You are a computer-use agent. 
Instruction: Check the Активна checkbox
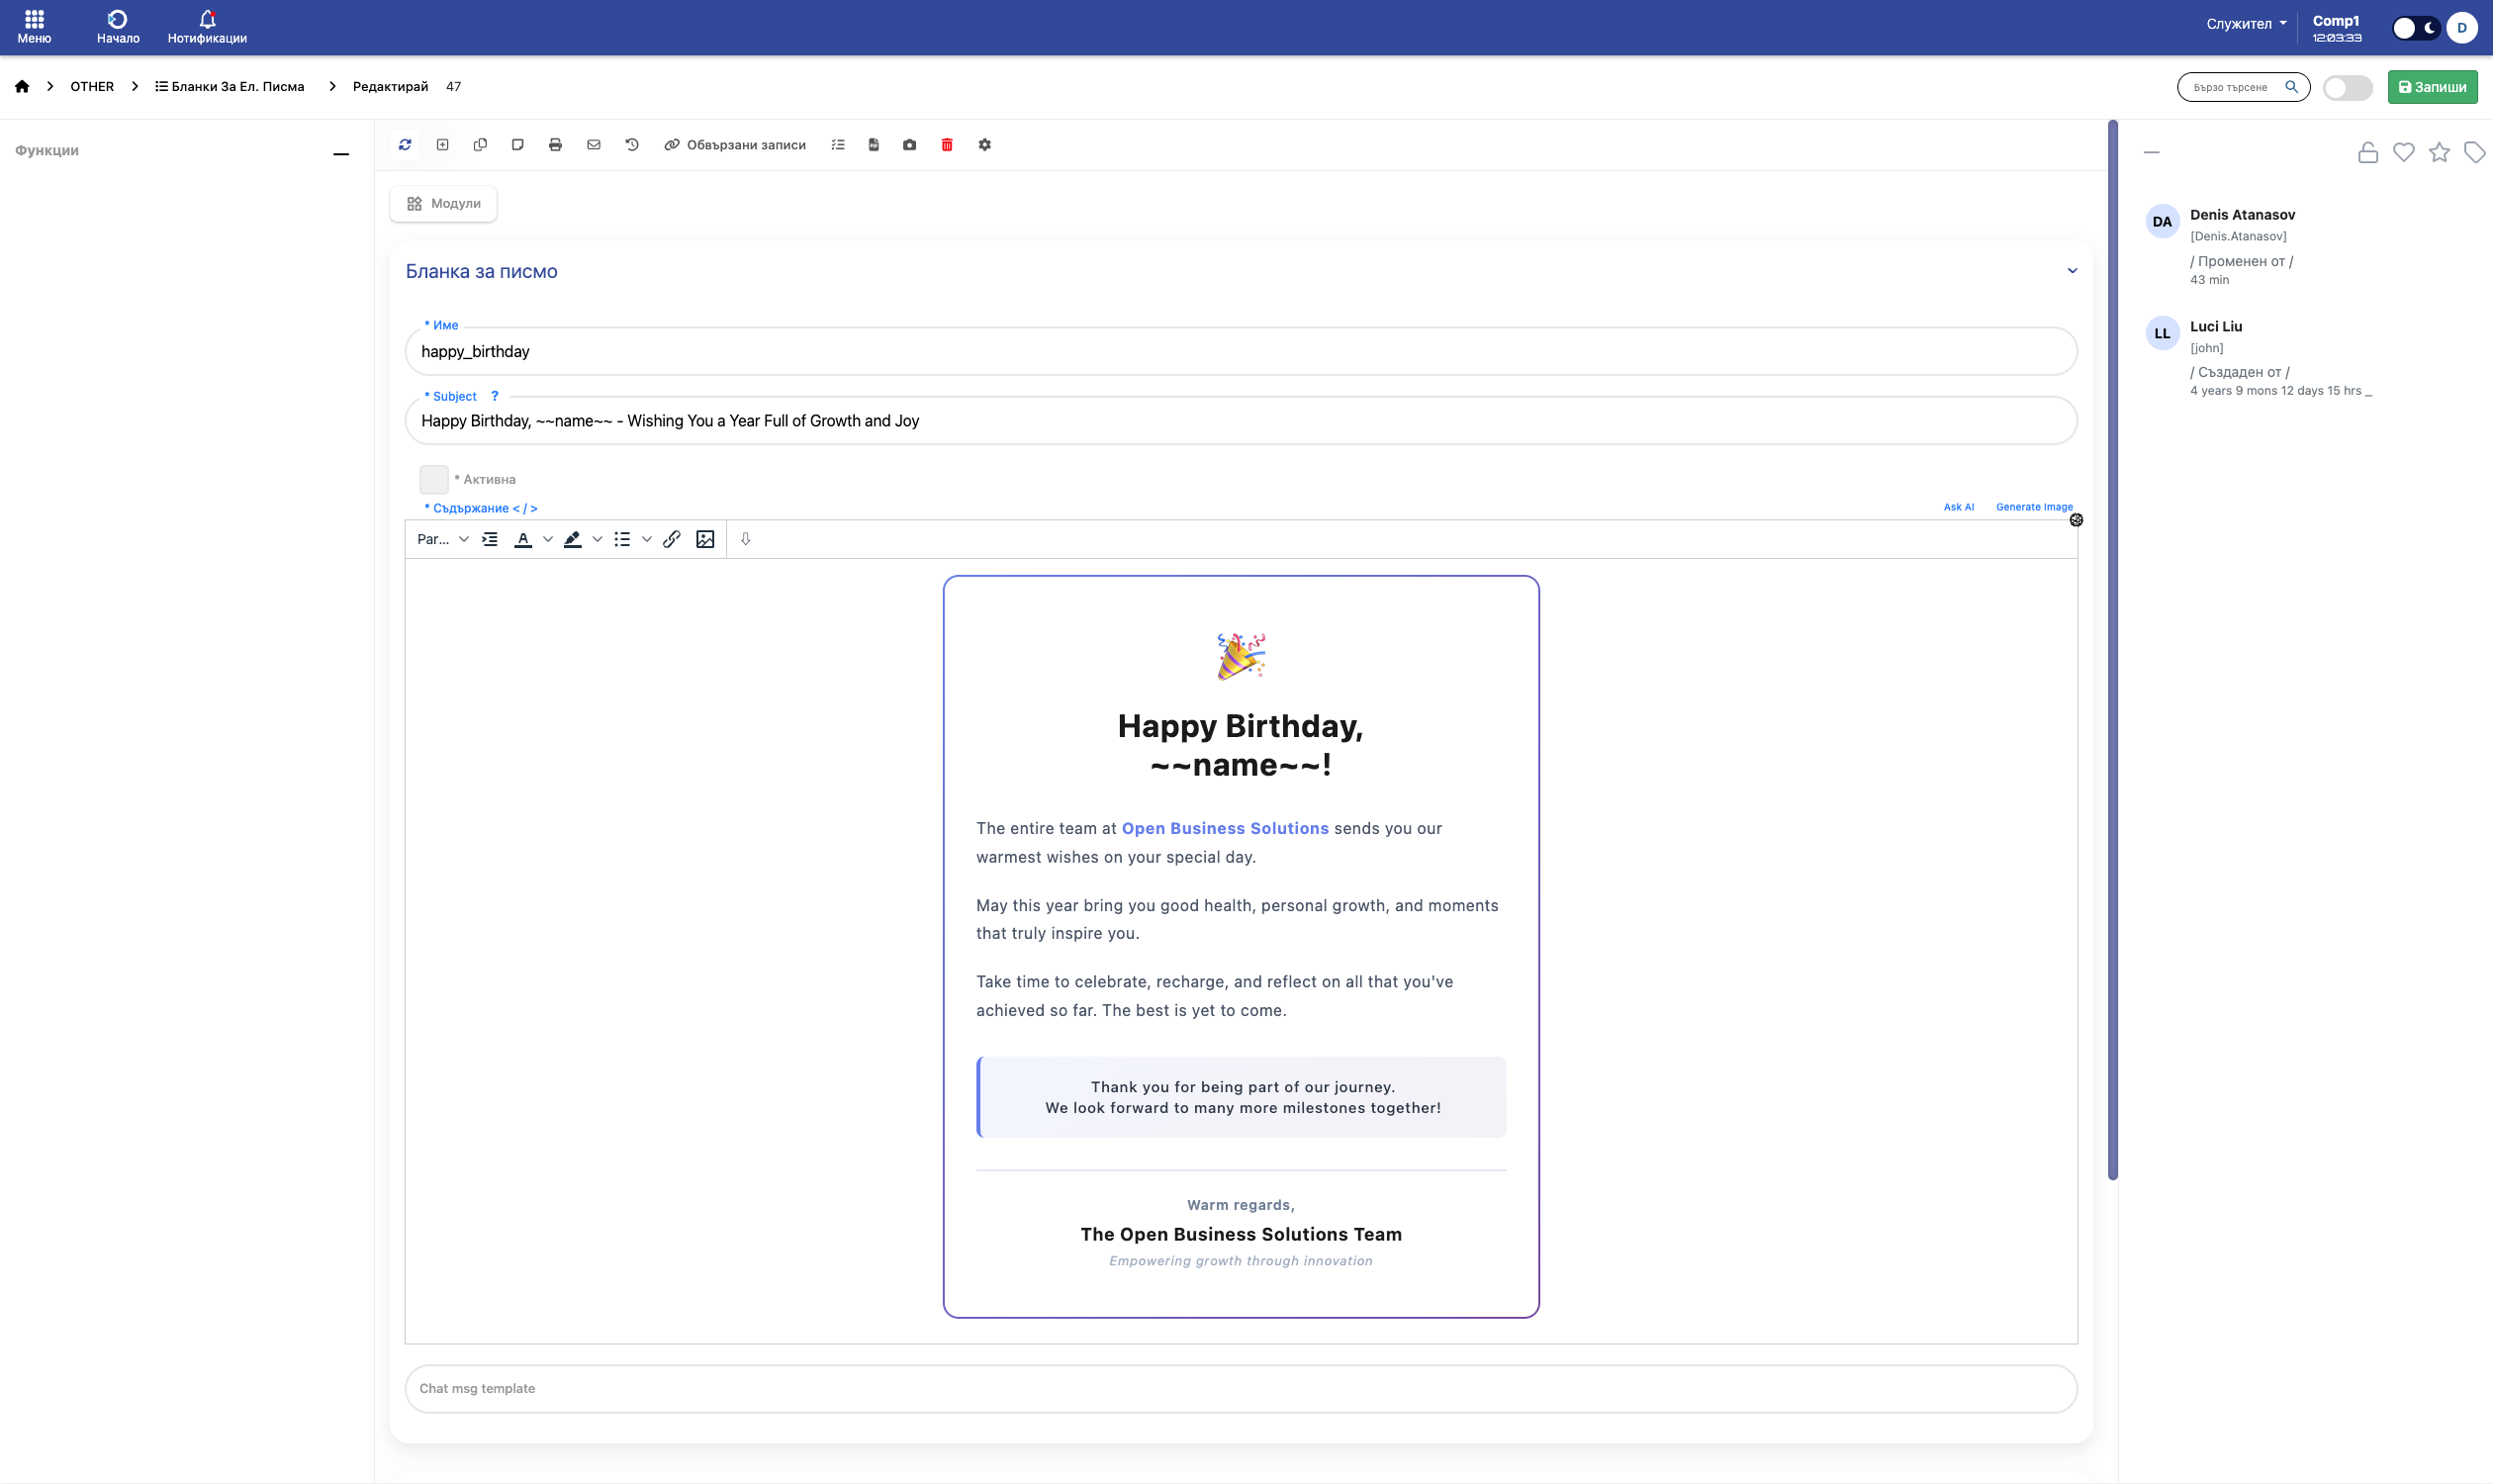point(434,480)
